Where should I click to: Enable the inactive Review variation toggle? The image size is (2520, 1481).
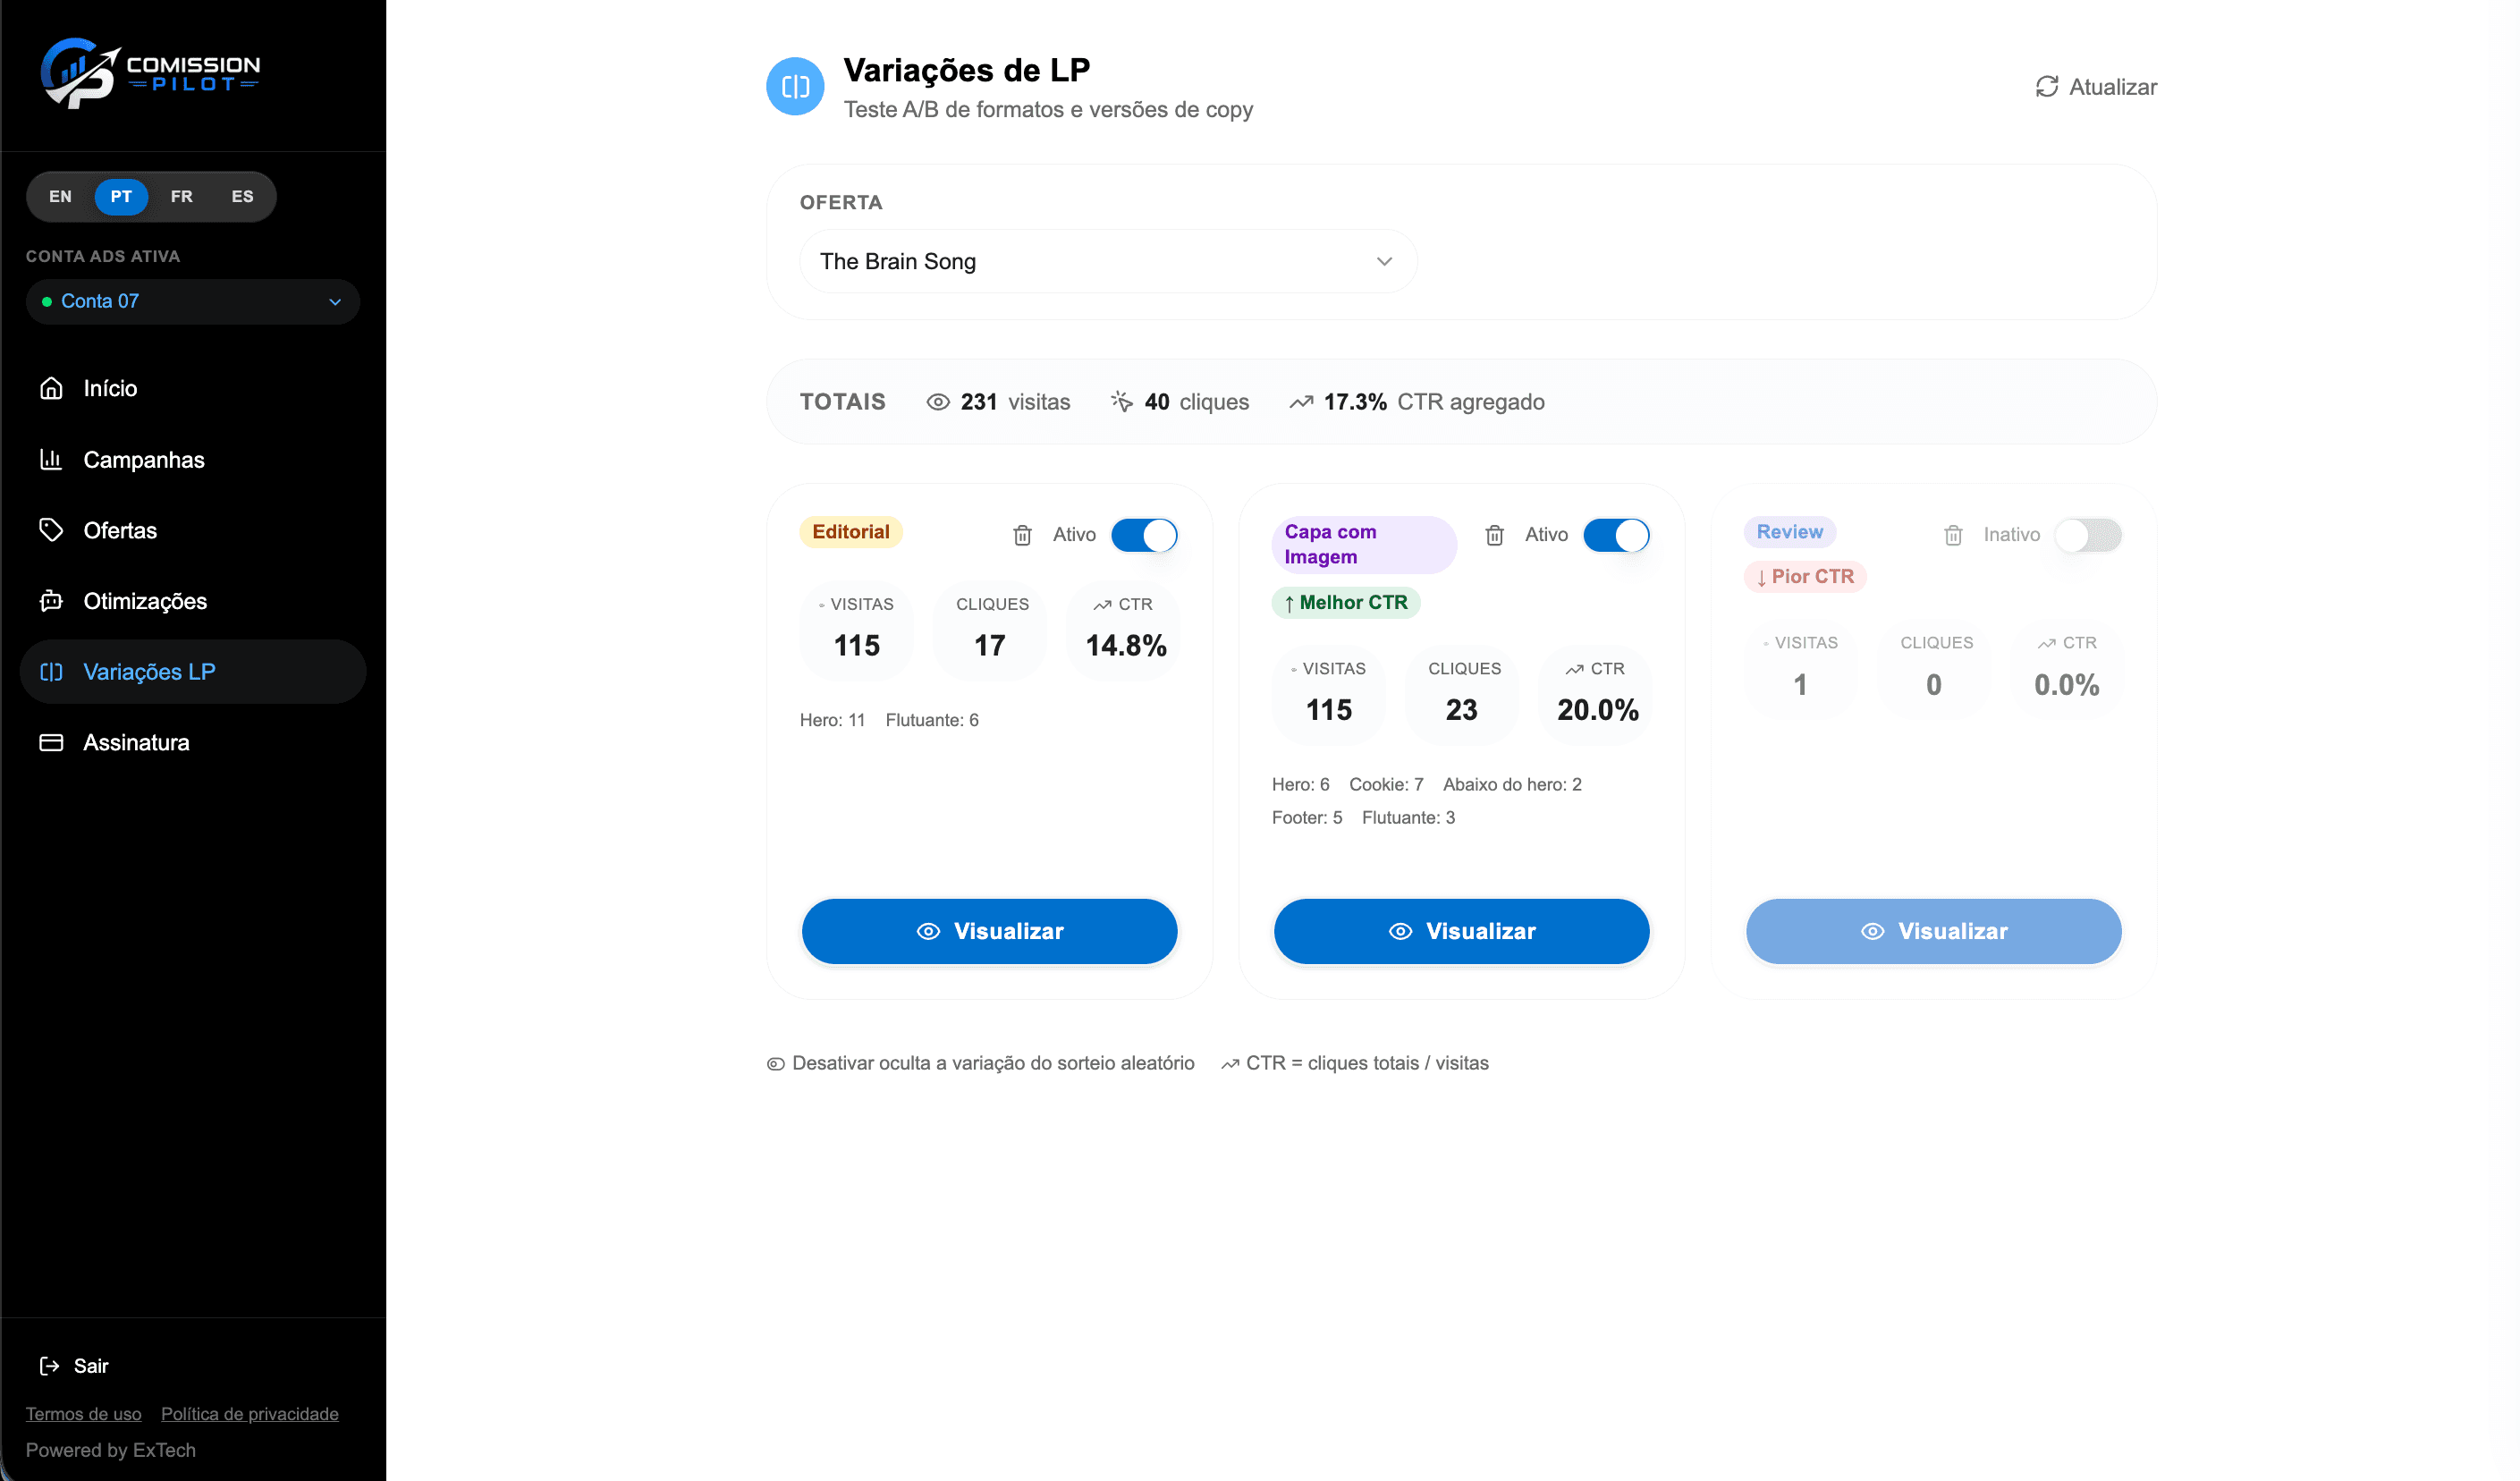click(x=2088, y=535)
